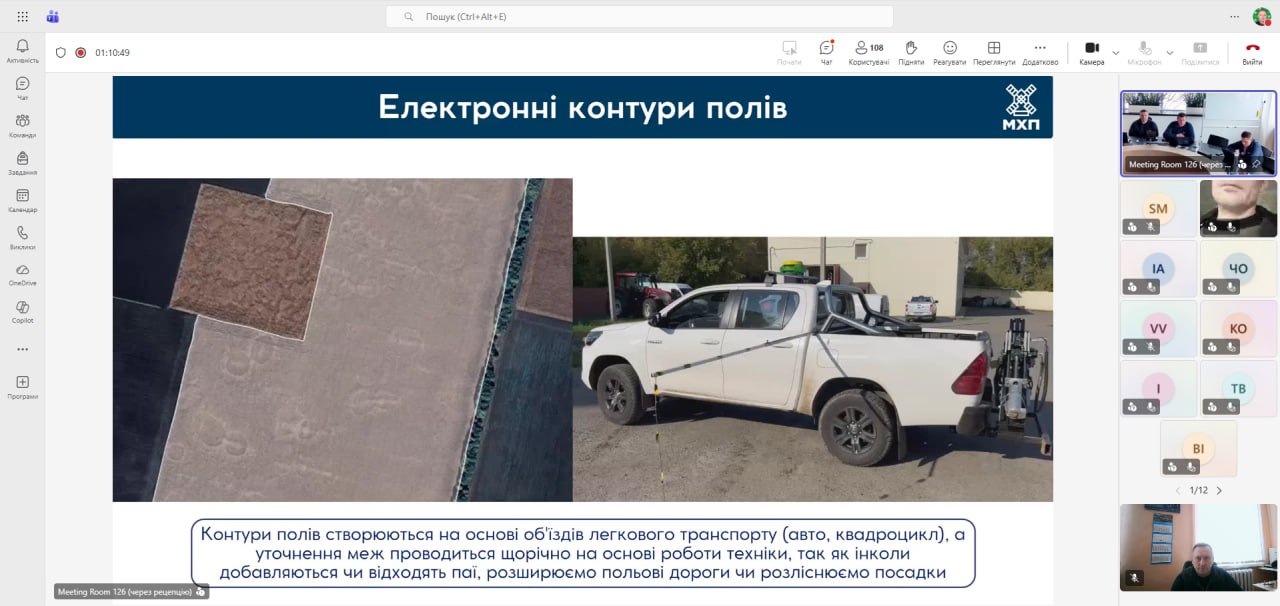
Task: Switch to Завдання in the sidebar
Action: (x=22, y=163)
